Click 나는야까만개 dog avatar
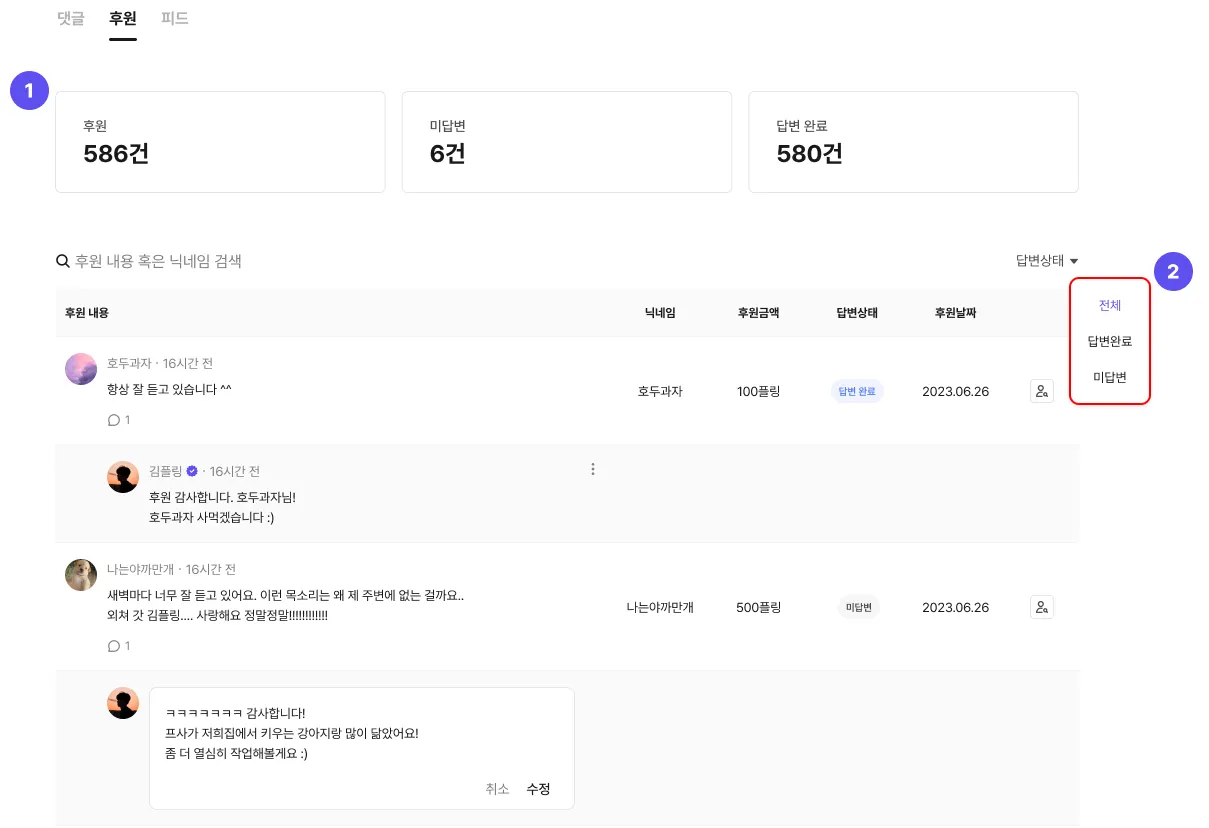 pos(81,575)
